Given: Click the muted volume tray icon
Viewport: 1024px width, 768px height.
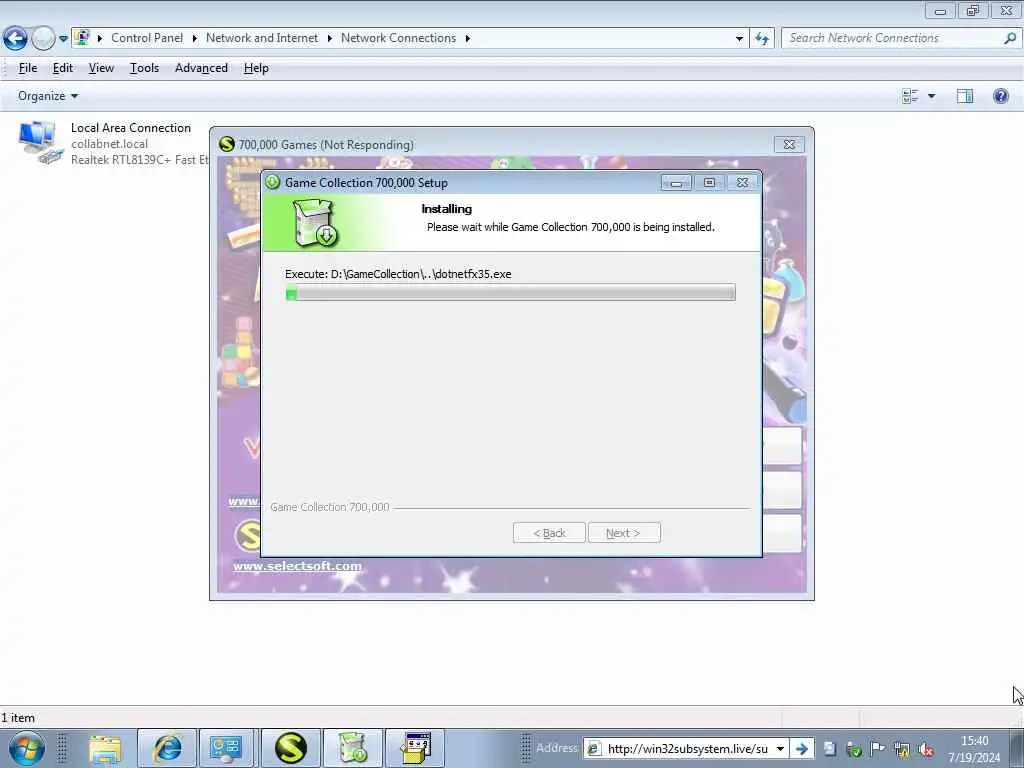Looking at the screenshot, I should (x=925, y=749).
